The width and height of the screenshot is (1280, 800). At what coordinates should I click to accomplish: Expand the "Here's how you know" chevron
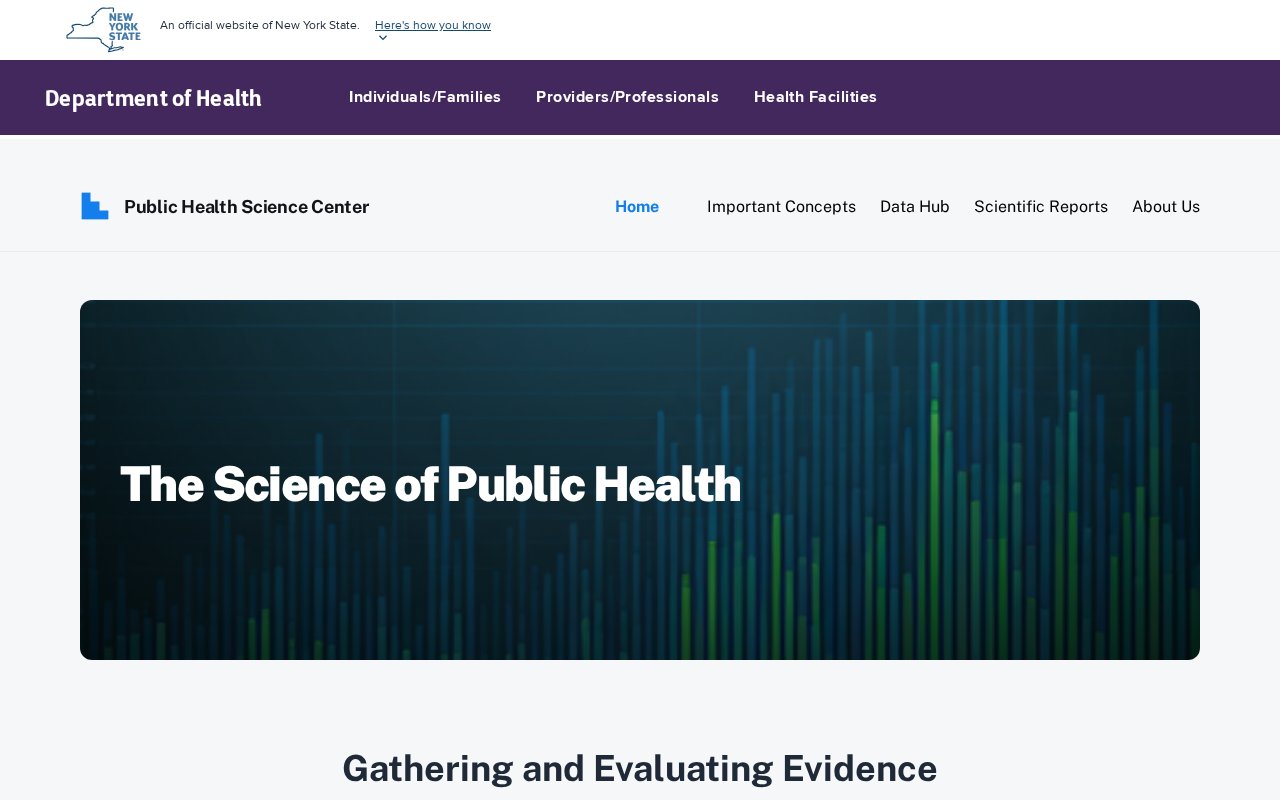click(x=382, y=38)
